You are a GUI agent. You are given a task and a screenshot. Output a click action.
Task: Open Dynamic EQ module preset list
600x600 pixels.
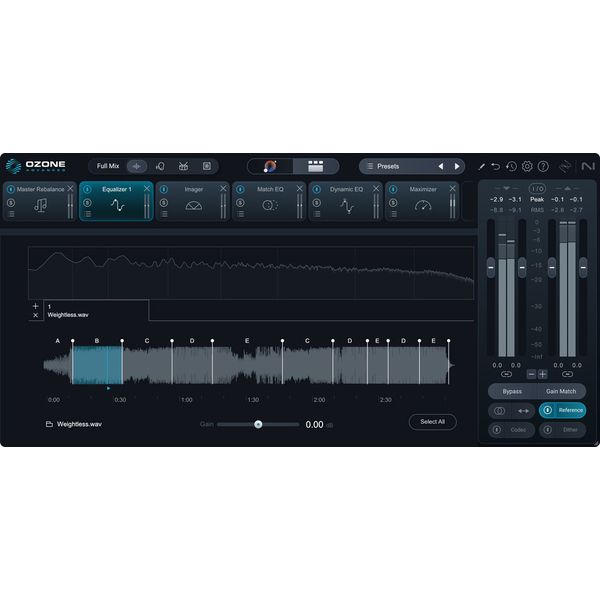tap(317, 214)
